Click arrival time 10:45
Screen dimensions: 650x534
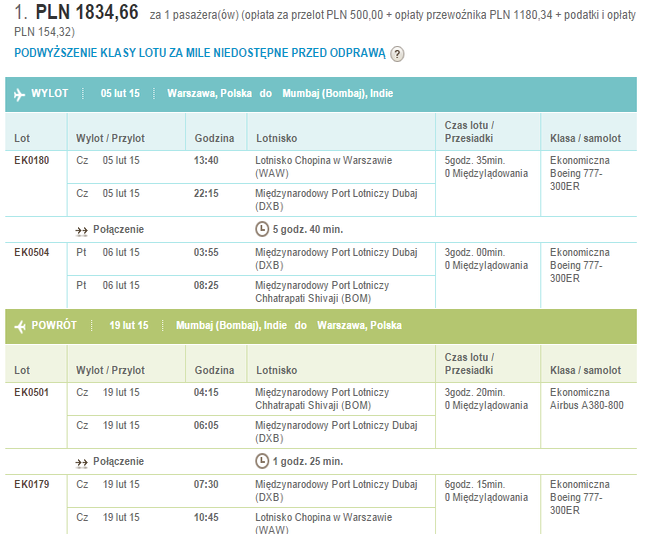(x=206, y=518)
